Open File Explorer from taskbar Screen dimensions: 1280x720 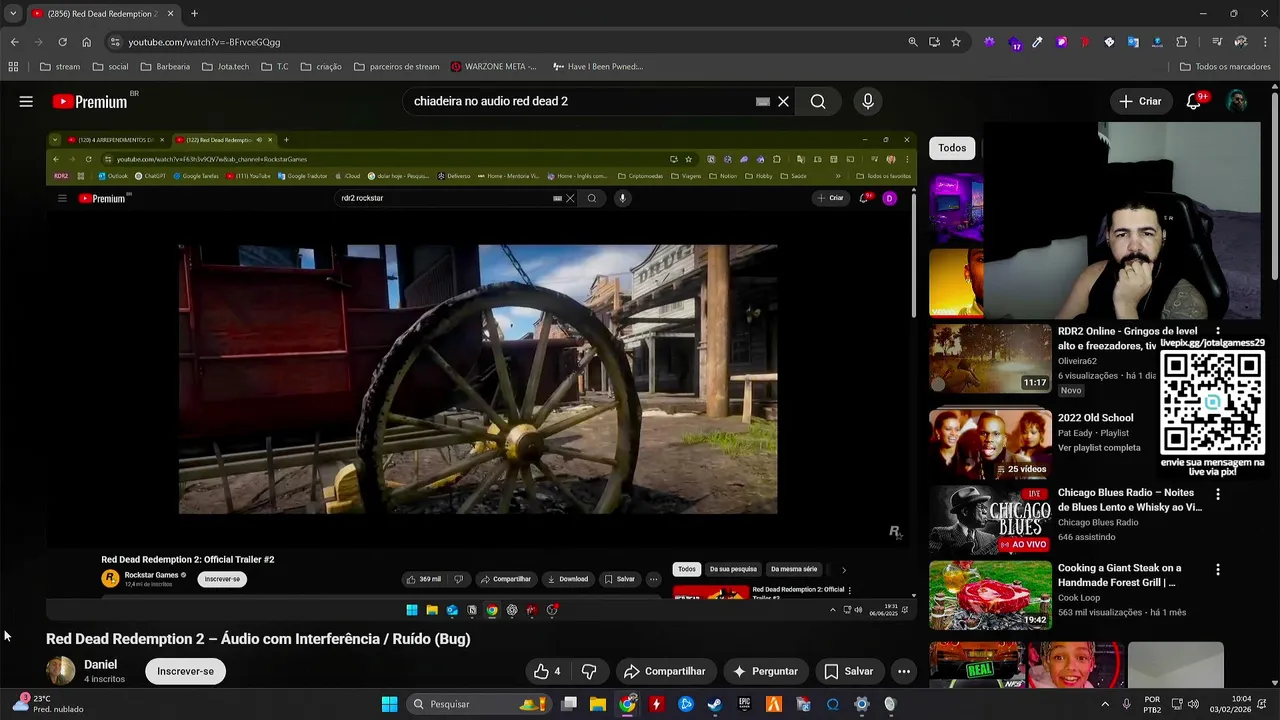click(x=597, y=704)
